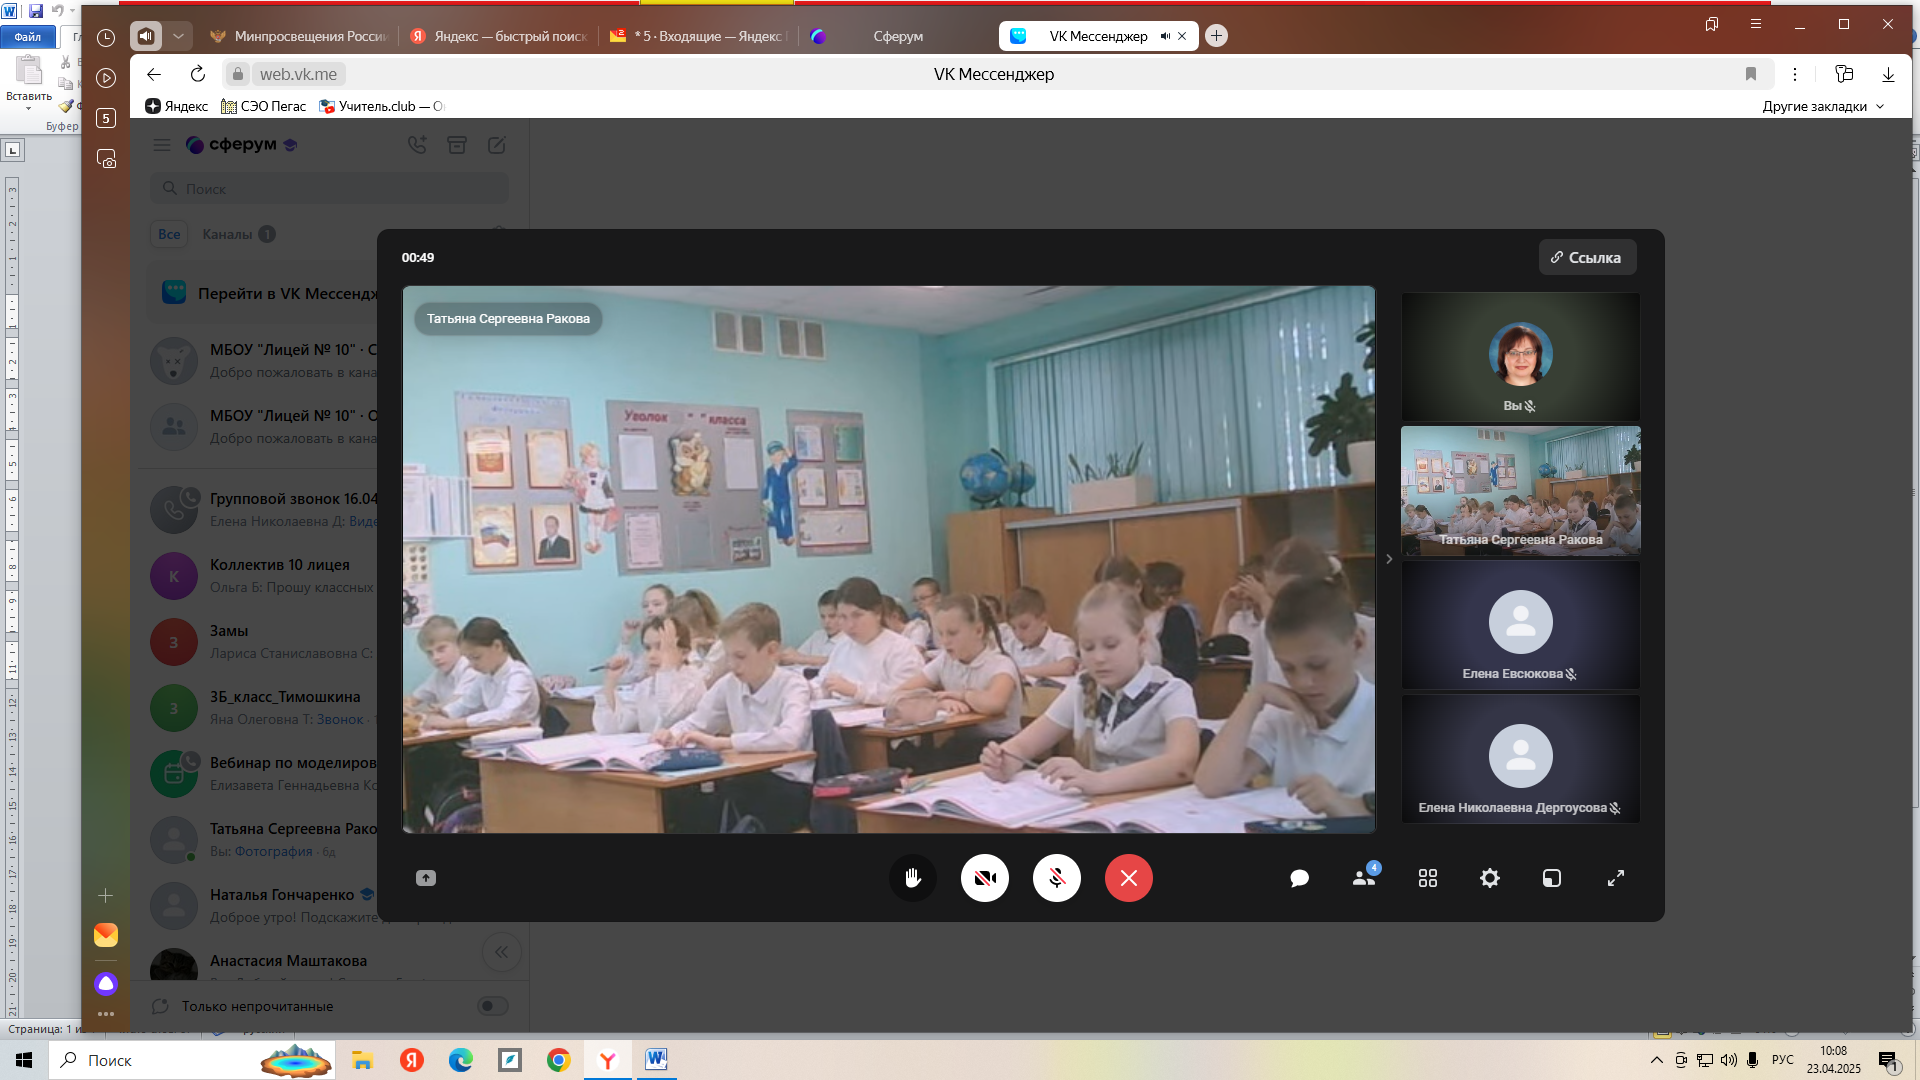Expand the tab sound dropdown arrow
Screen dimensions: 1920x1080
click(x=178, y=36)
